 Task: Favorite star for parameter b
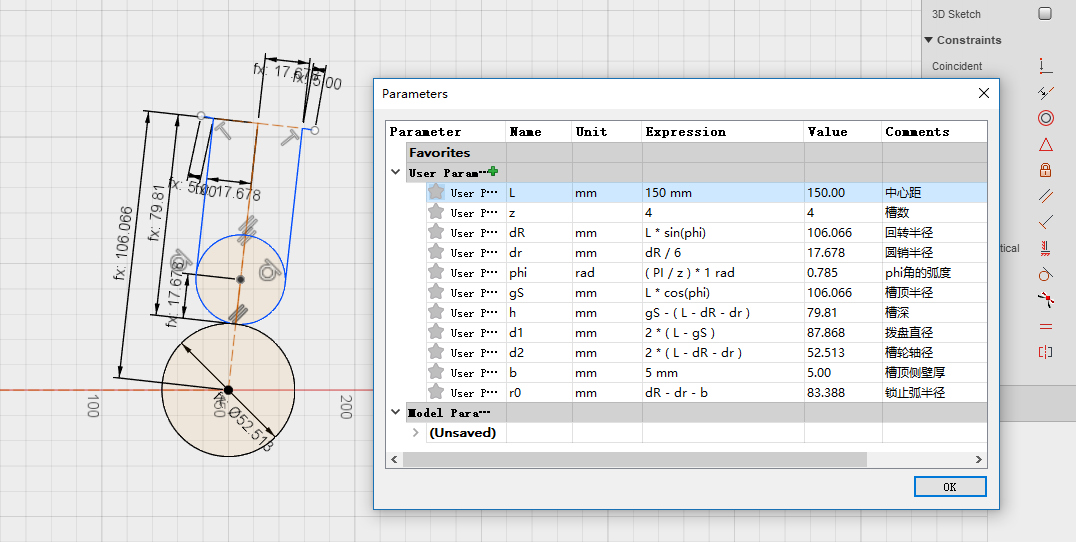(x=436, y=372)
